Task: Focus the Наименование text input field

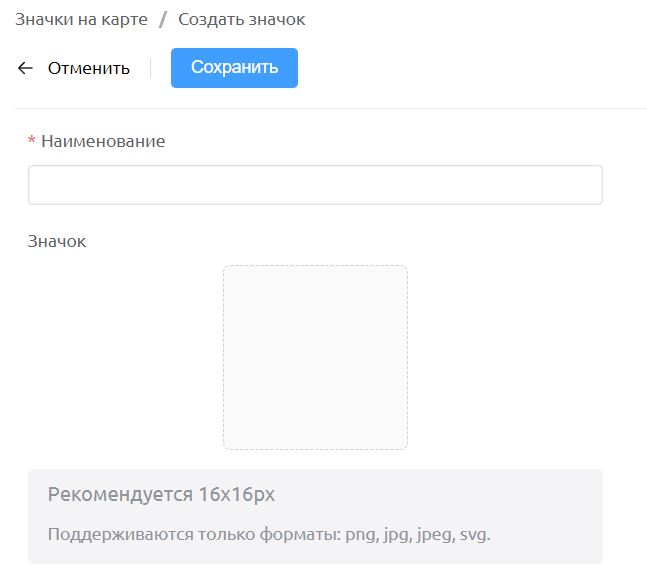Action: click(x=315, y=185)
